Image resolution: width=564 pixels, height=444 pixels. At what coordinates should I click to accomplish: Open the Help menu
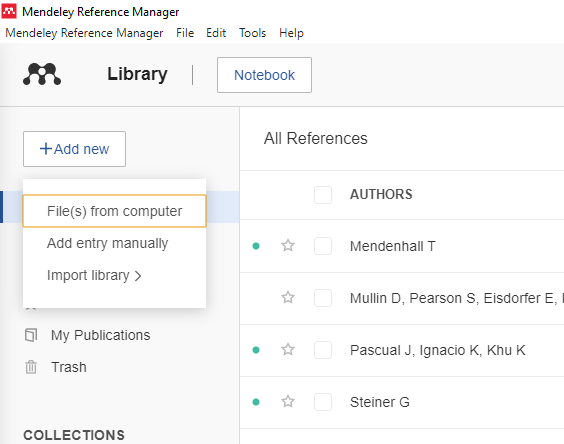[x=291, y=33]
